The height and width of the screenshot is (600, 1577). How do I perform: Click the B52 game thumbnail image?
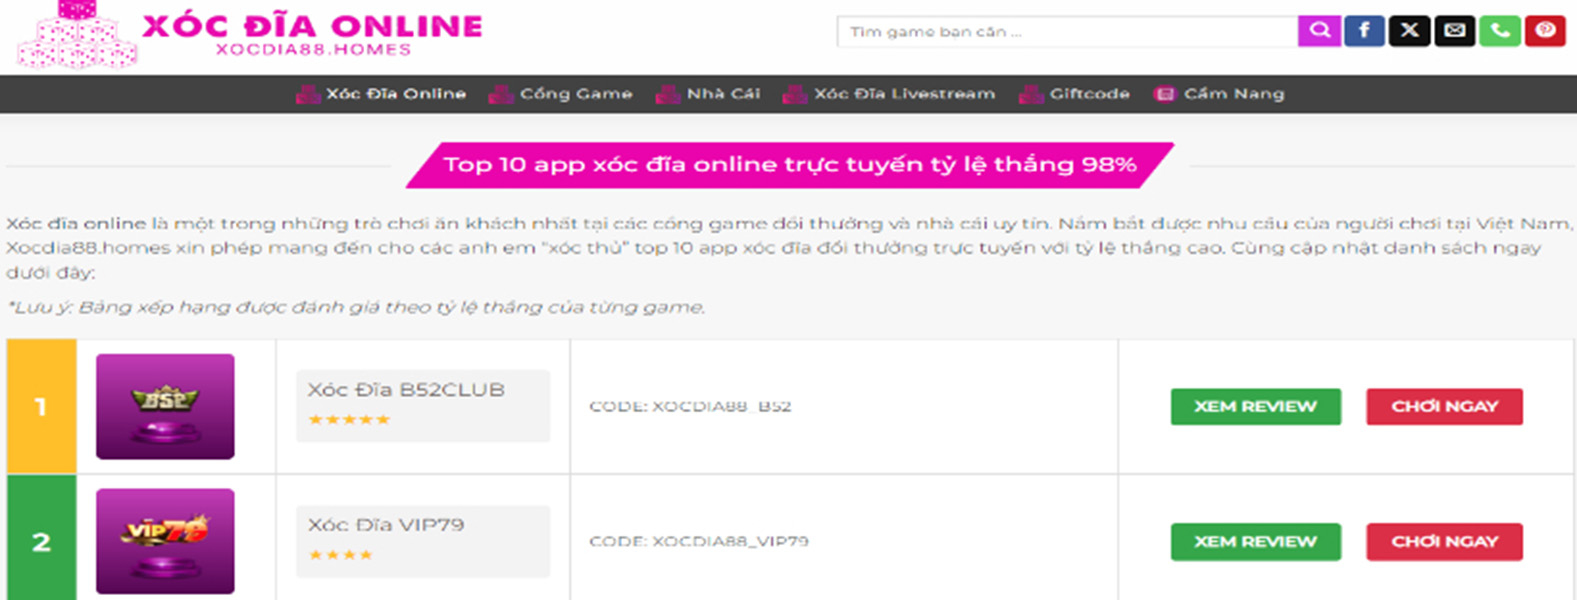tap(165, 406)
